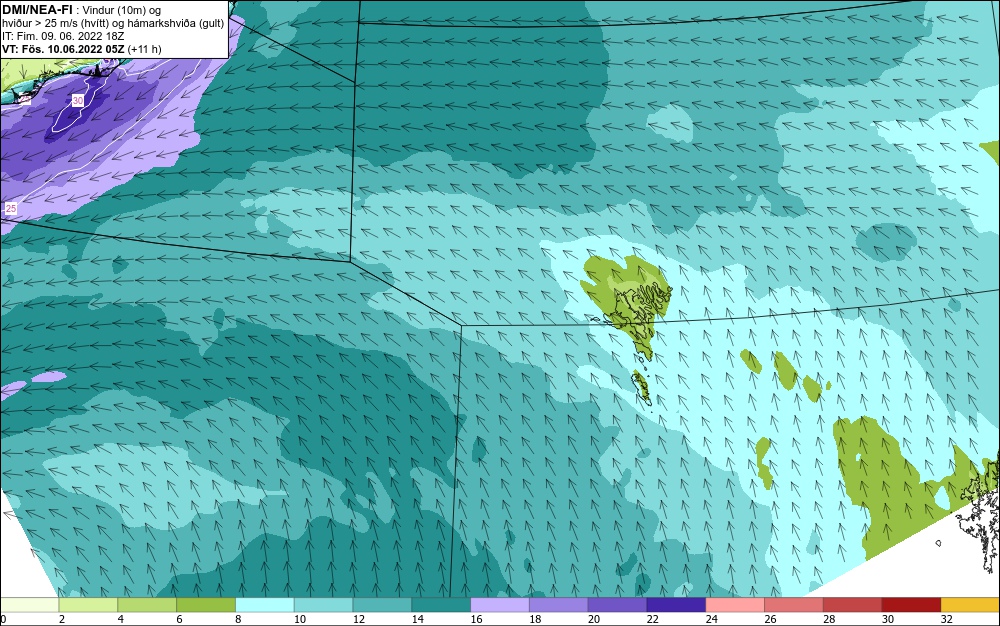Choose the dark indigo 22–24 m/s legend swatch
The height and width of the screenshot is (626, 1000).
(676, 605)
